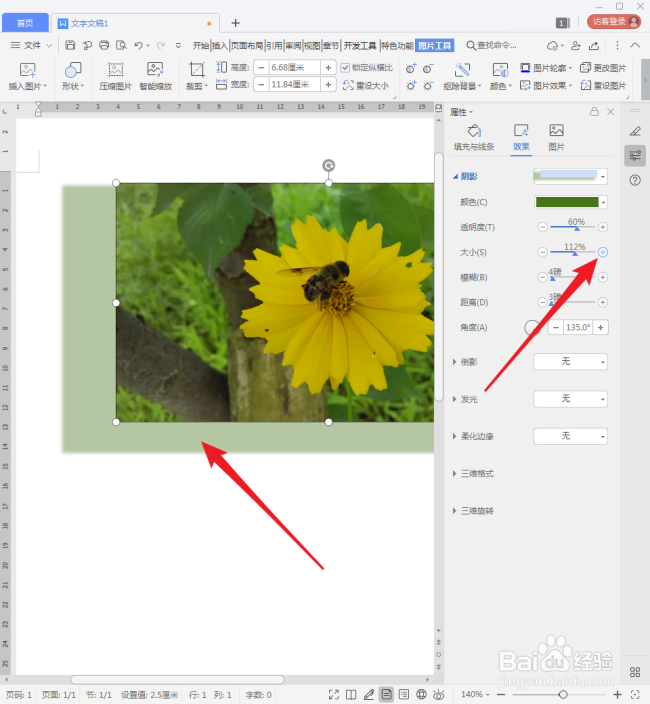Switch to the Page Layout ribbon tab
The image size is (650, 704).
pyautogui.click(x=247, y=45)
